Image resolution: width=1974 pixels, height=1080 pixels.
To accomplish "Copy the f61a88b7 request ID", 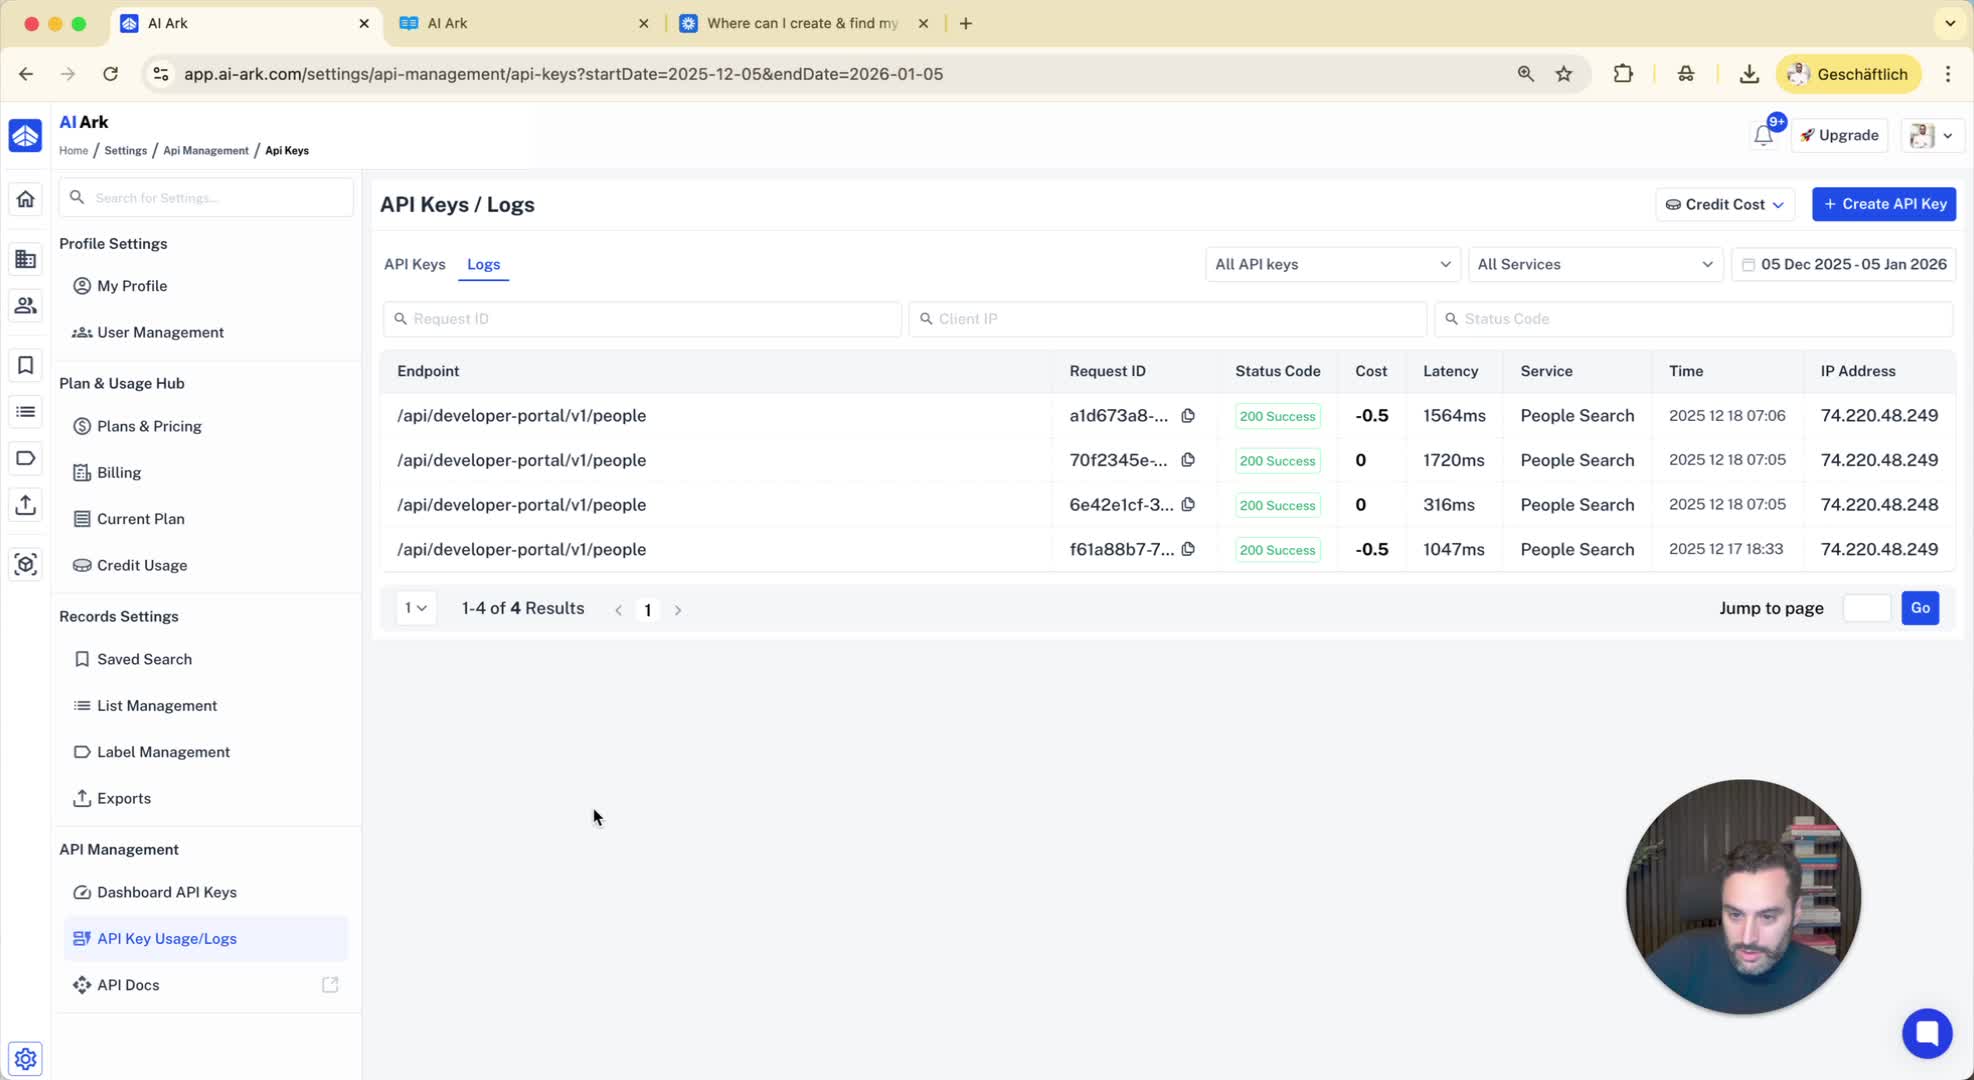I will point(1188,549).
